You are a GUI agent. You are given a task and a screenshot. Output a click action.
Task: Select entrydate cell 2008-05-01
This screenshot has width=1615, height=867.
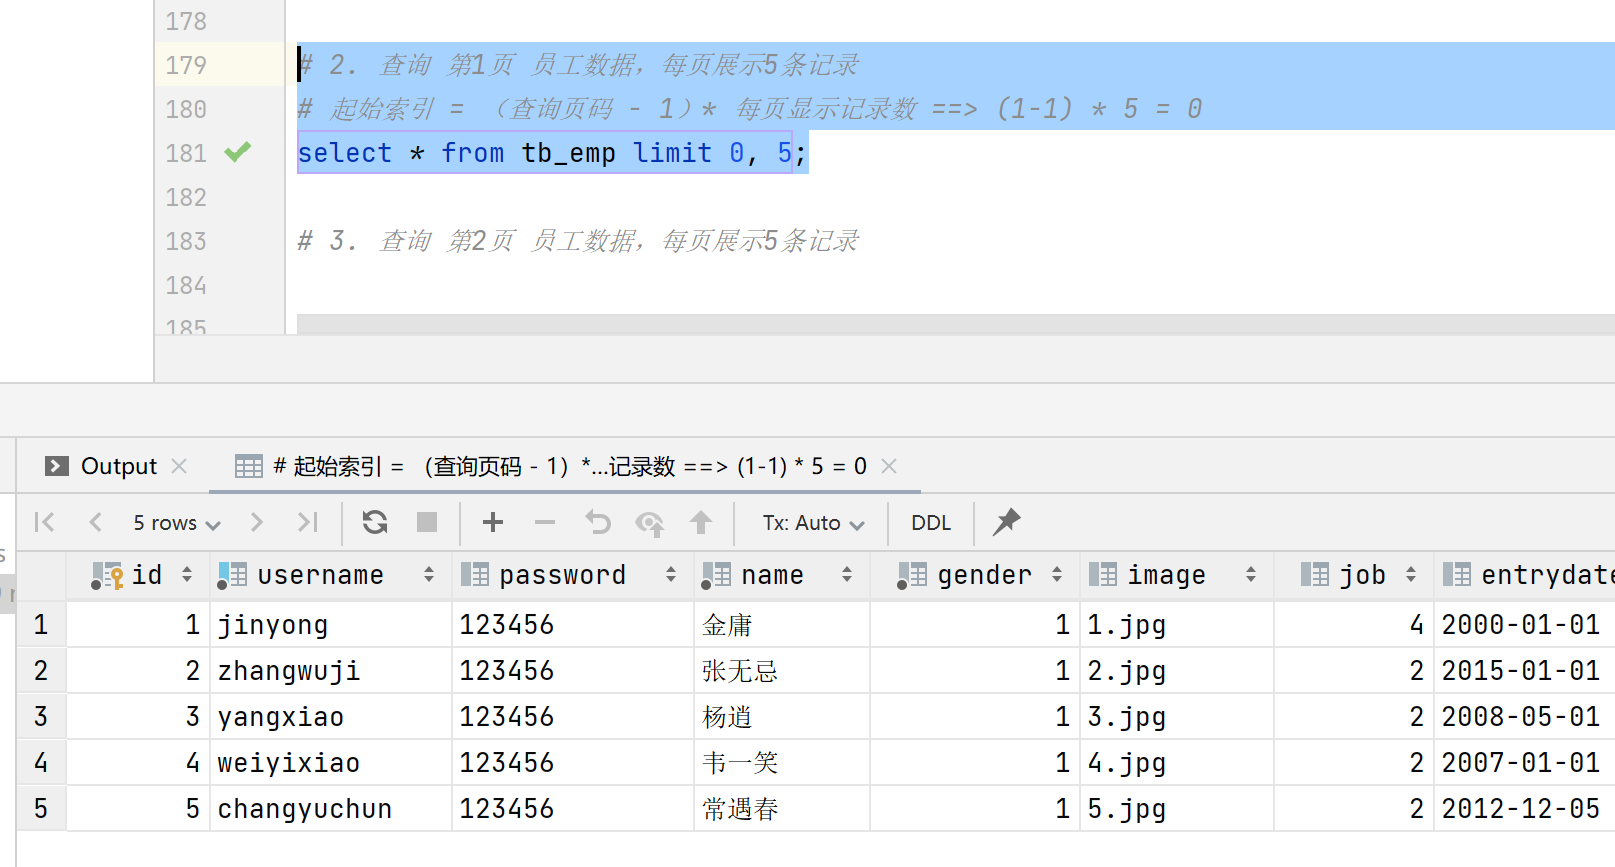tap(1525, 717)
